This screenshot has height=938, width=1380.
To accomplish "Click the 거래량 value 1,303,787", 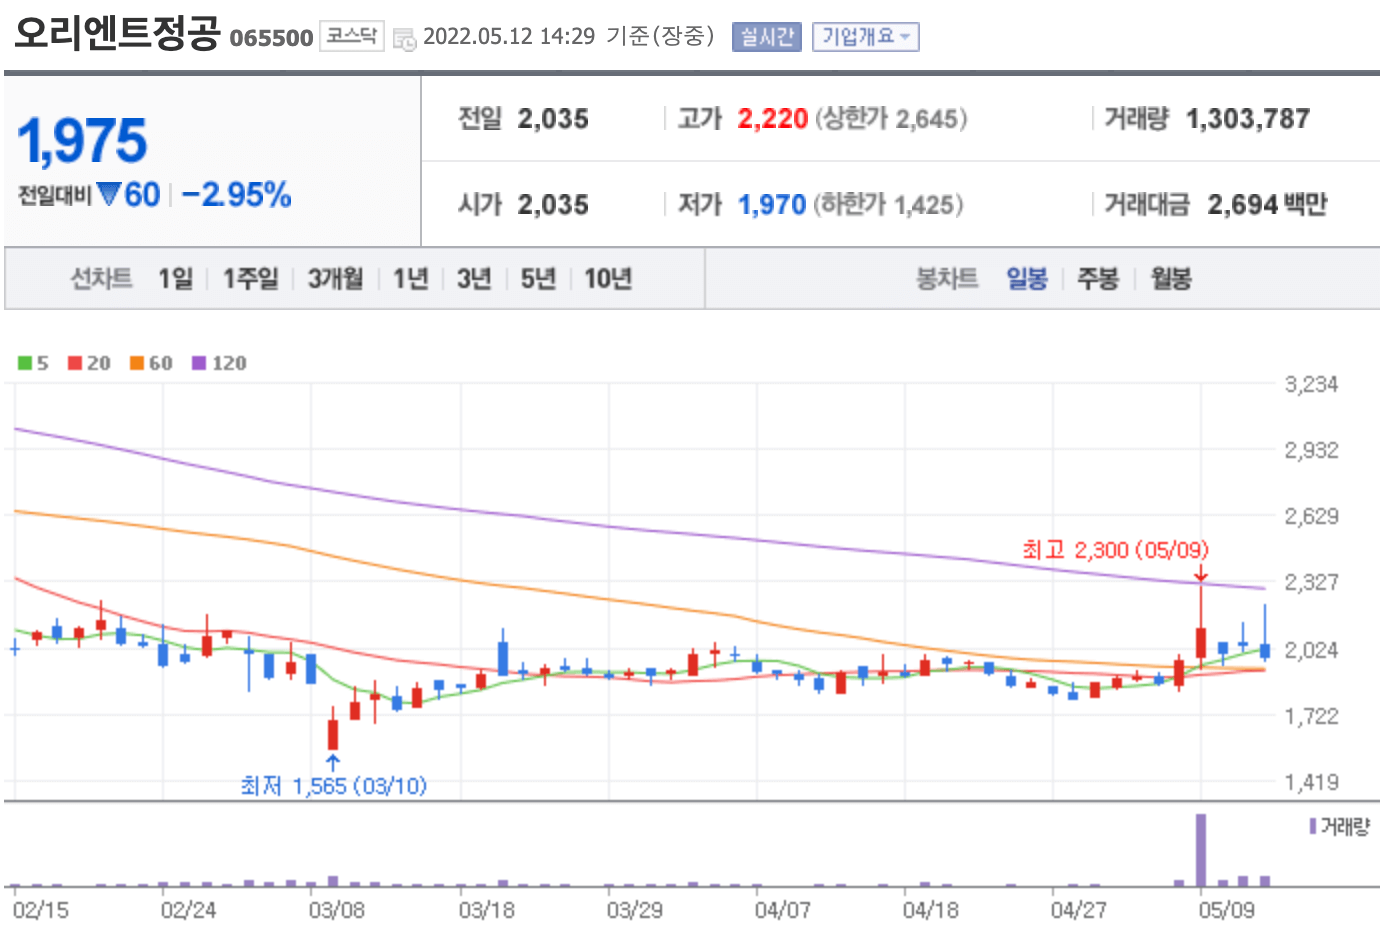I will tap(1248, 119).
